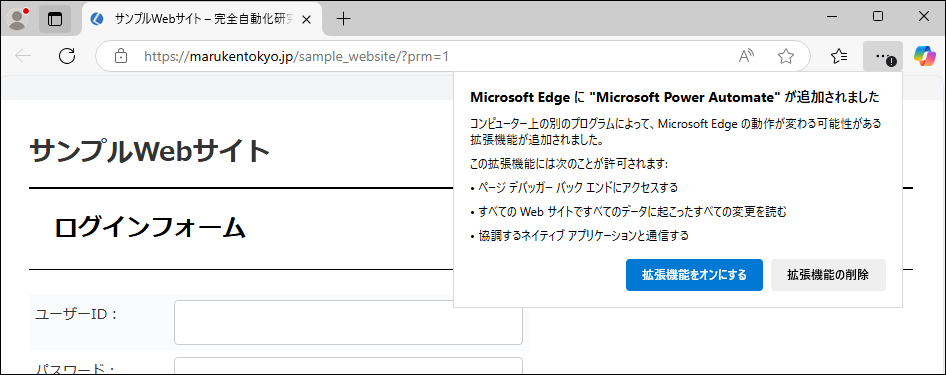Click 拡張機能をオンにする button
Image resolution: width=946 pixels, height=375 pixels.
coord(694,275)
